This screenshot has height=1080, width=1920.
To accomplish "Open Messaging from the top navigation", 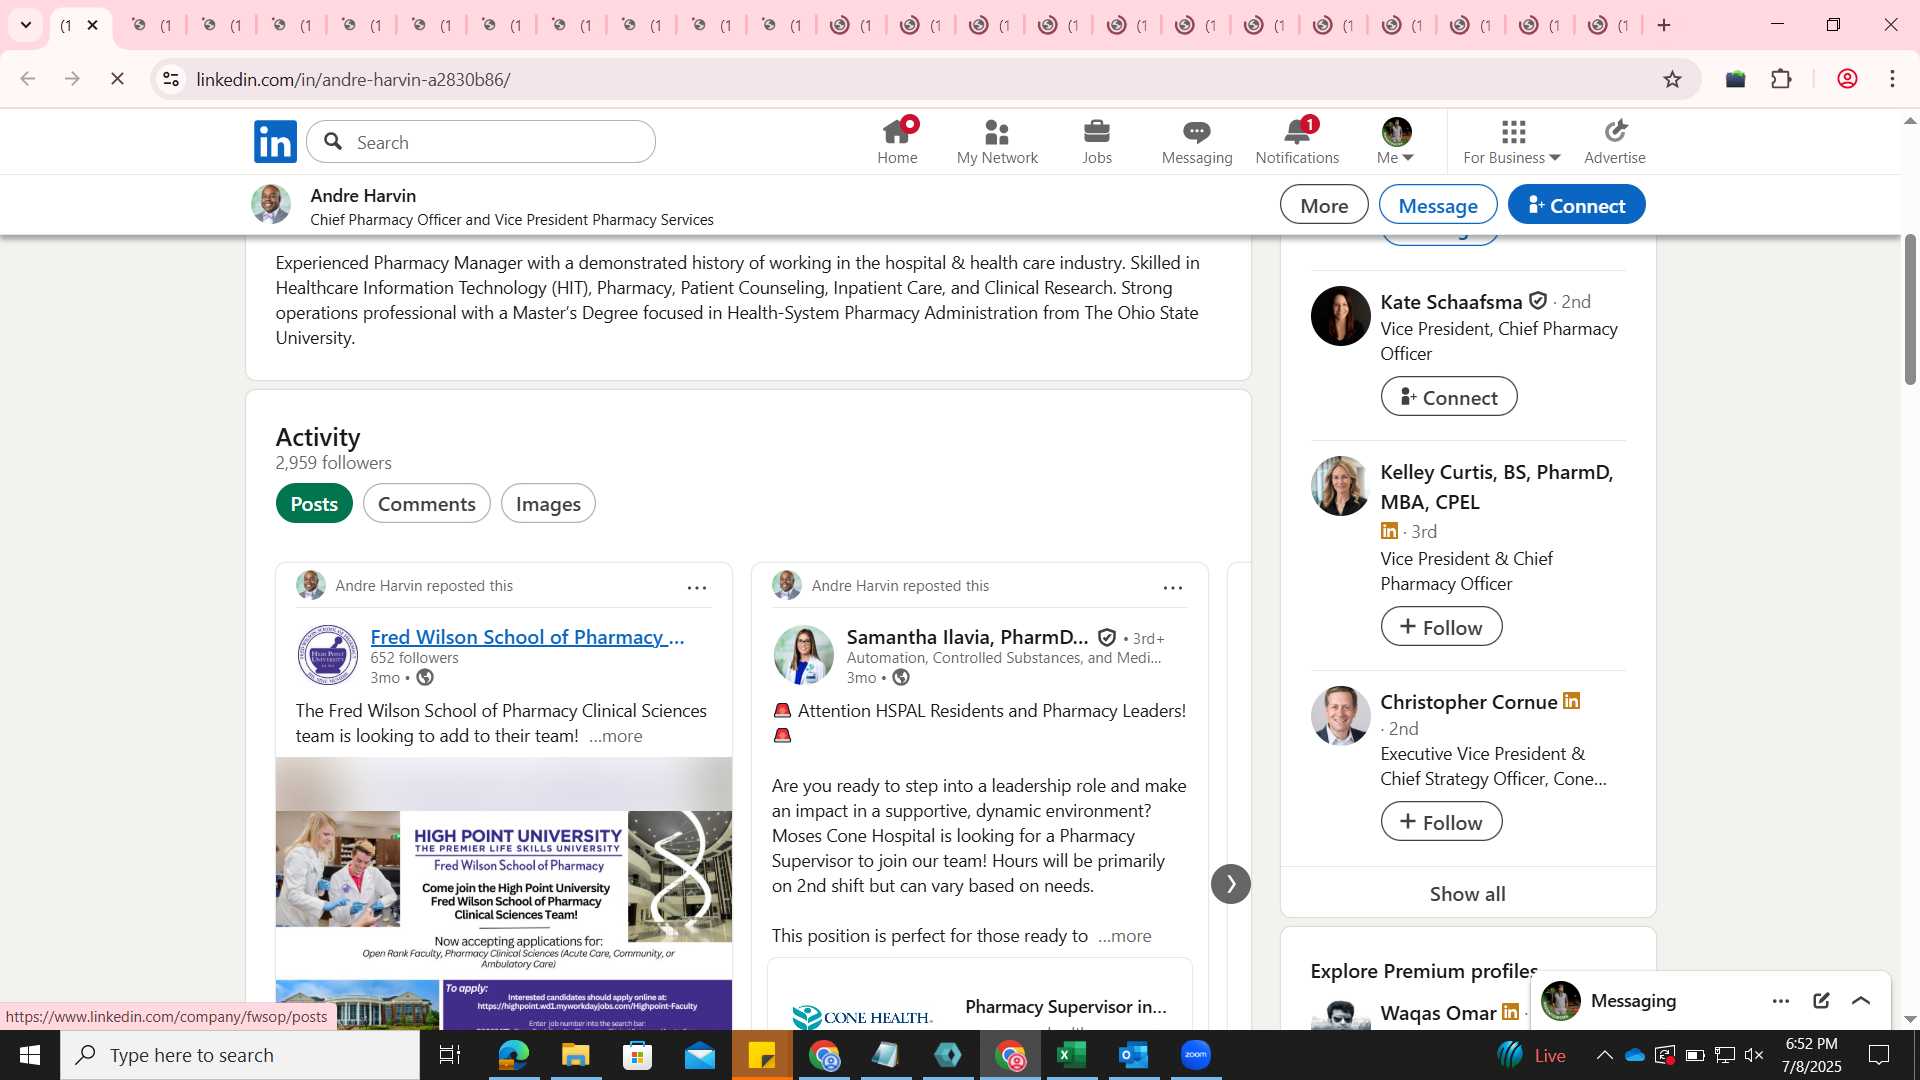I will pos(1197,141).
